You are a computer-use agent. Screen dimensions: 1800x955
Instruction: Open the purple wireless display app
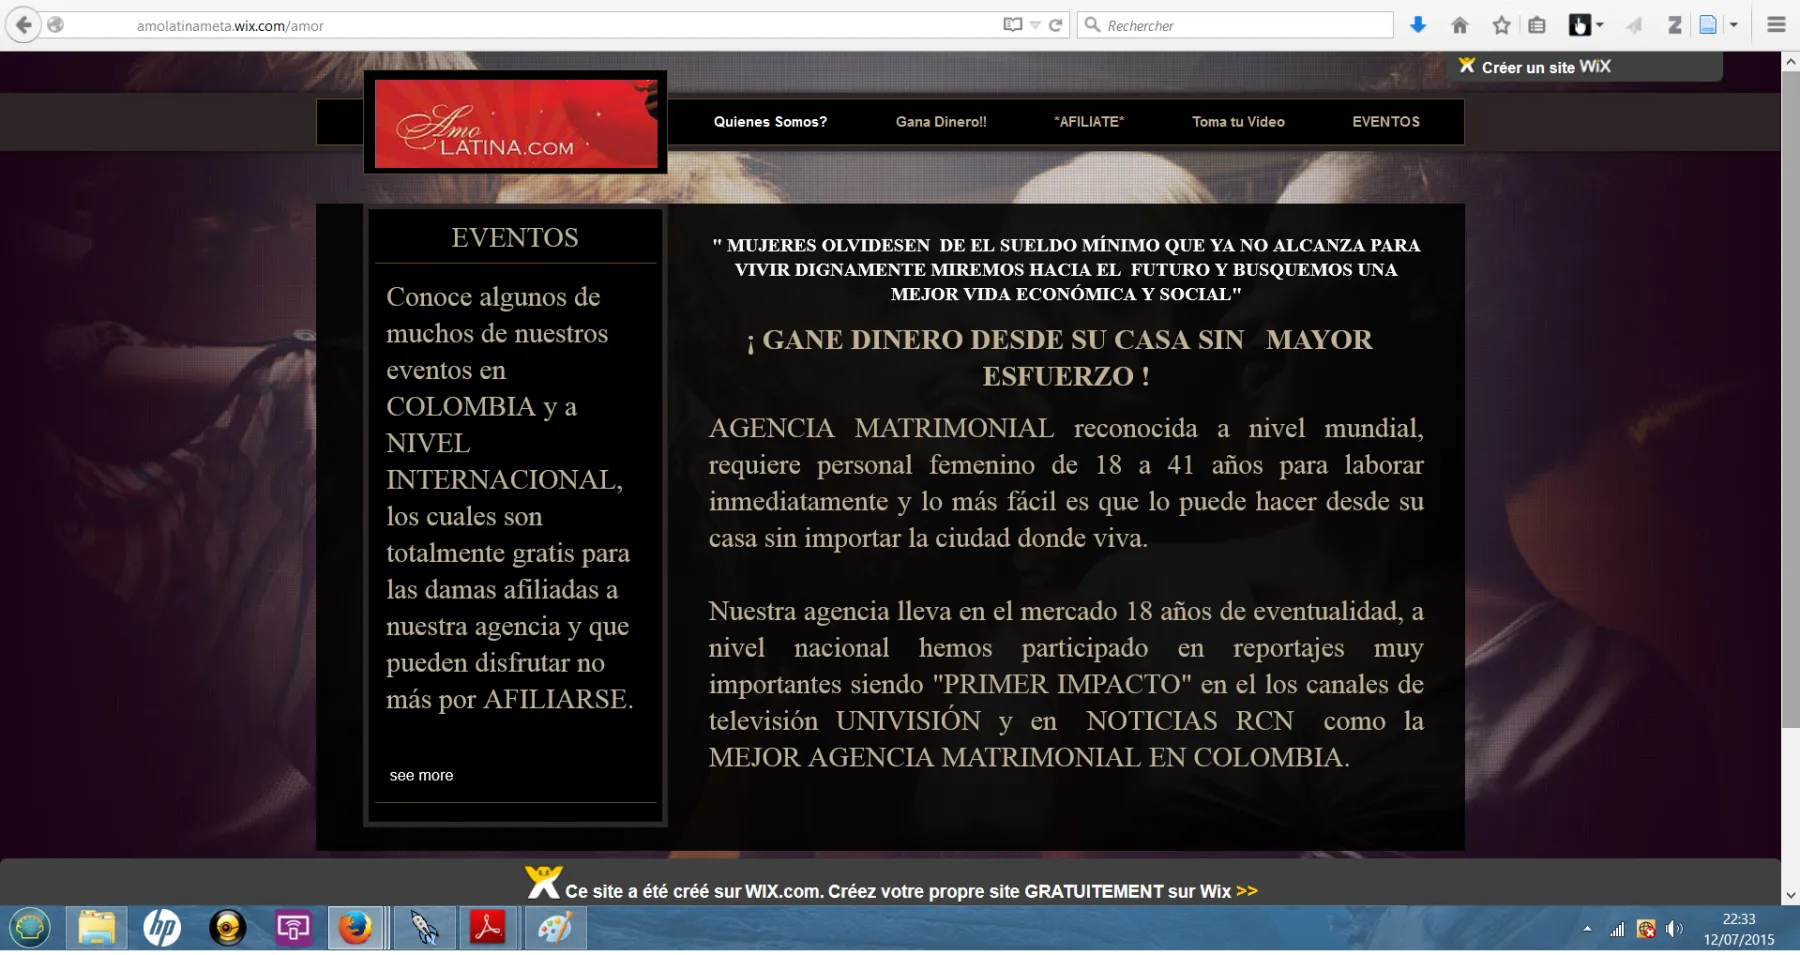(x=293, y=928)
